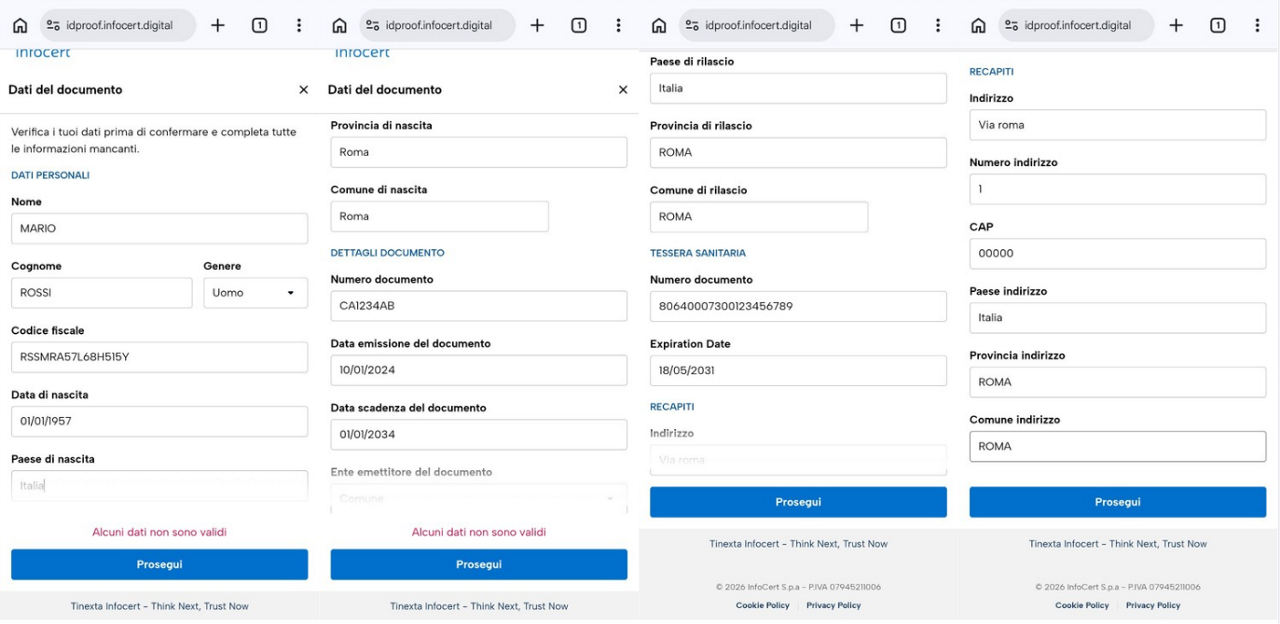Close the dialog above Provincia di nascita

623,90
